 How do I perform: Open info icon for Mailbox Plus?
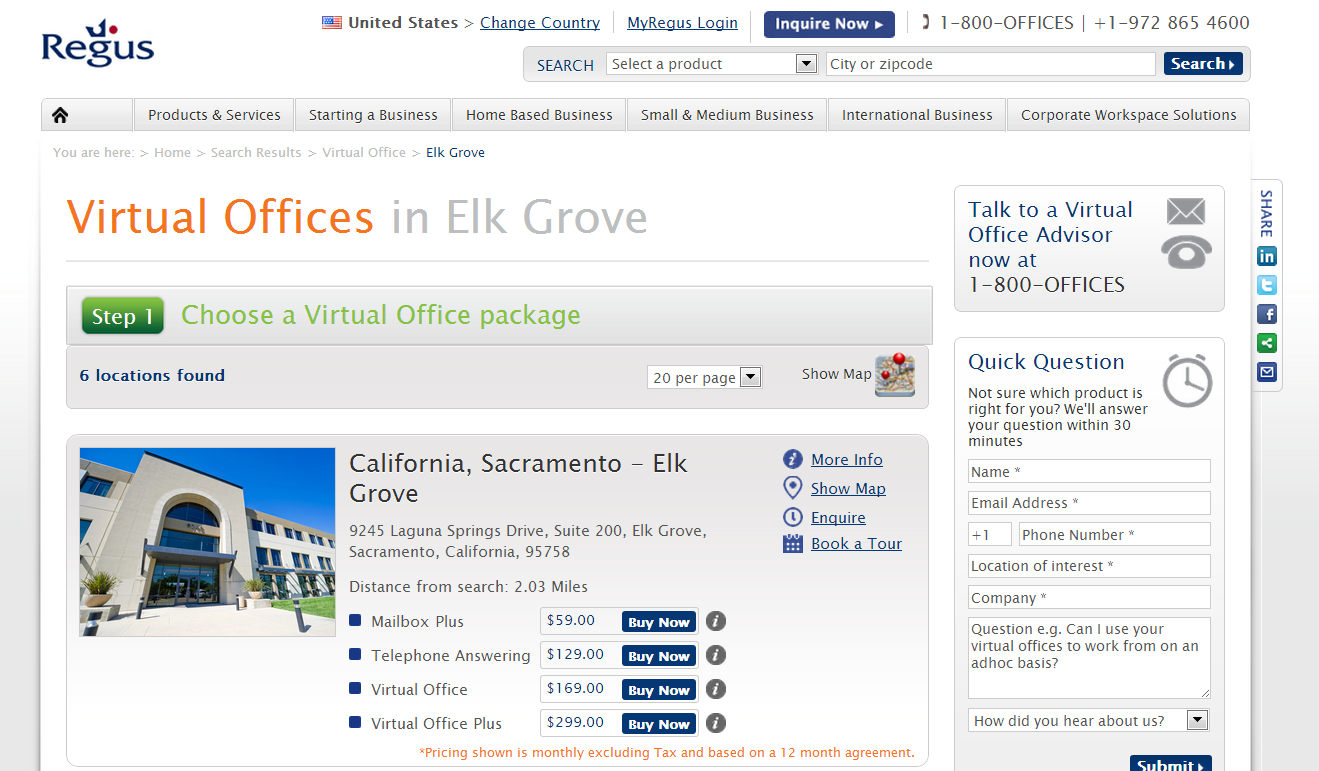tap(716, 621)
